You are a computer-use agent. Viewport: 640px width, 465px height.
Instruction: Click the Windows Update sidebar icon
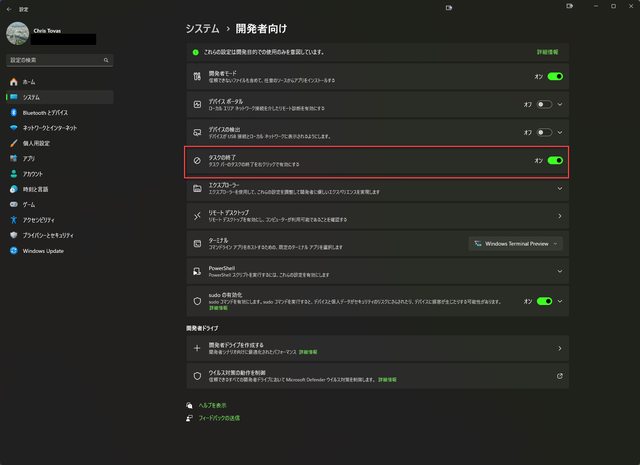[12, 251]
